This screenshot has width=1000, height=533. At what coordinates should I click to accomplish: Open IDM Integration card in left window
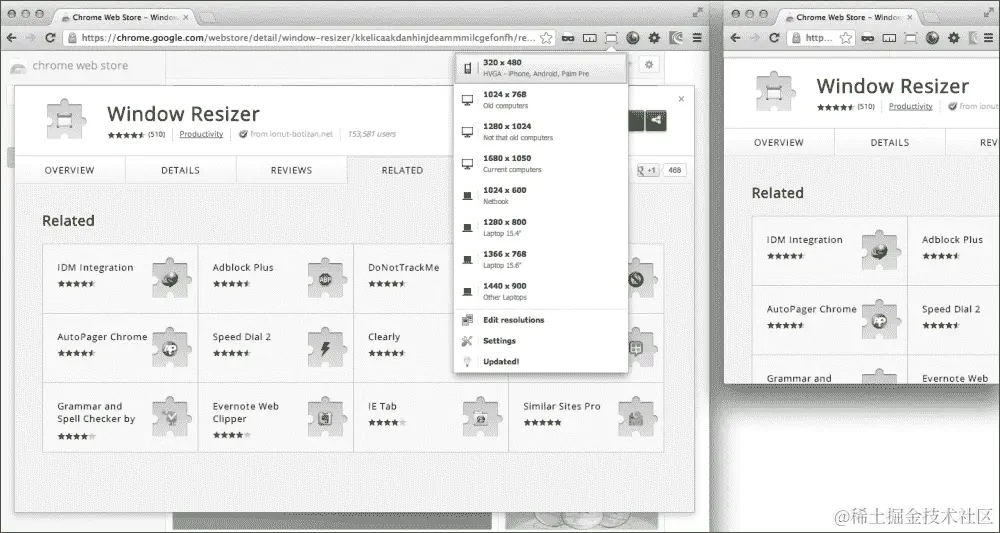[x=121, y=279]
